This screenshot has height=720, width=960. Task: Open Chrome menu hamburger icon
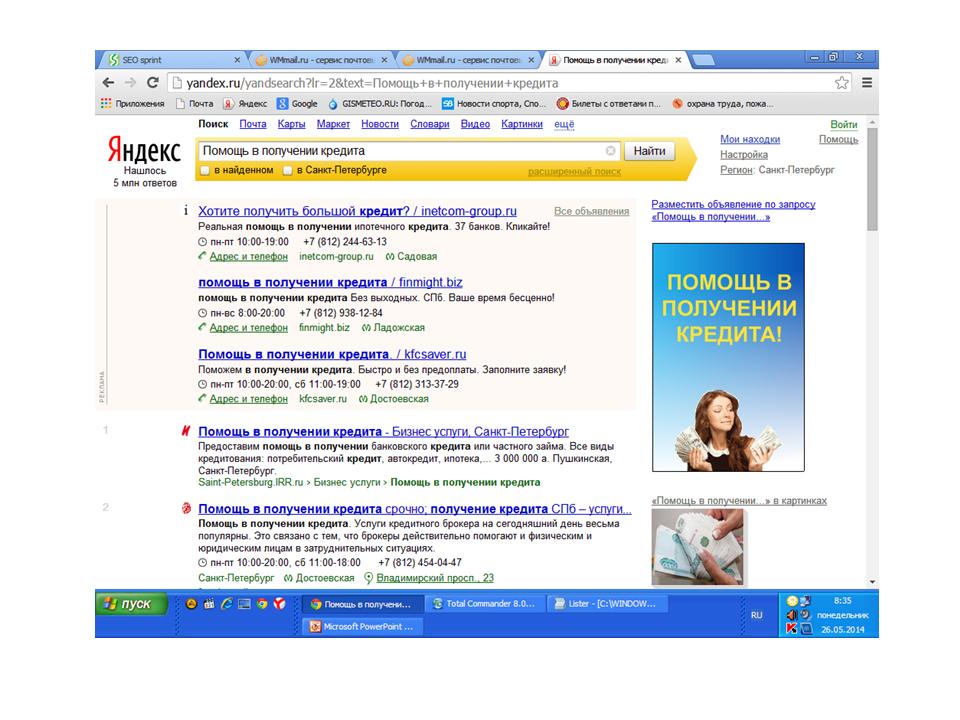click(x=867, y=83)
